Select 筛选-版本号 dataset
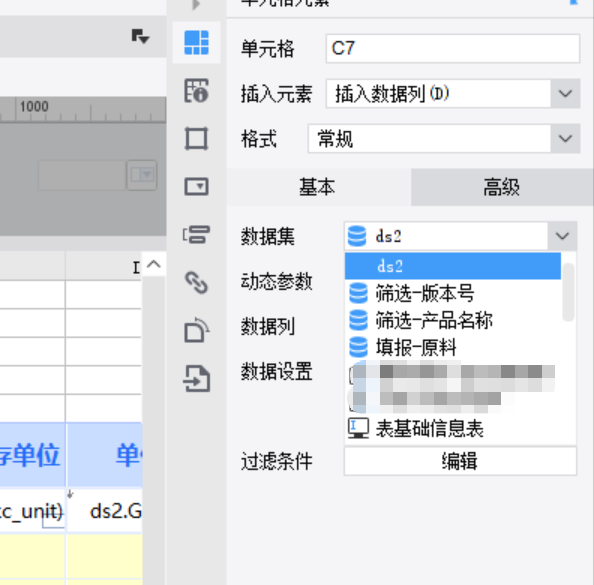Viewport: 594px width, 585px height. (453, 293)
